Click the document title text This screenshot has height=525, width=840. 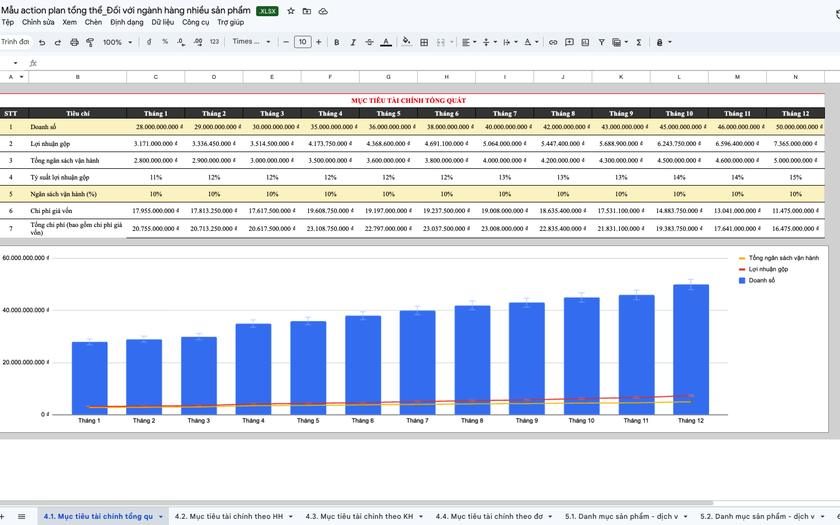point(125,10)
